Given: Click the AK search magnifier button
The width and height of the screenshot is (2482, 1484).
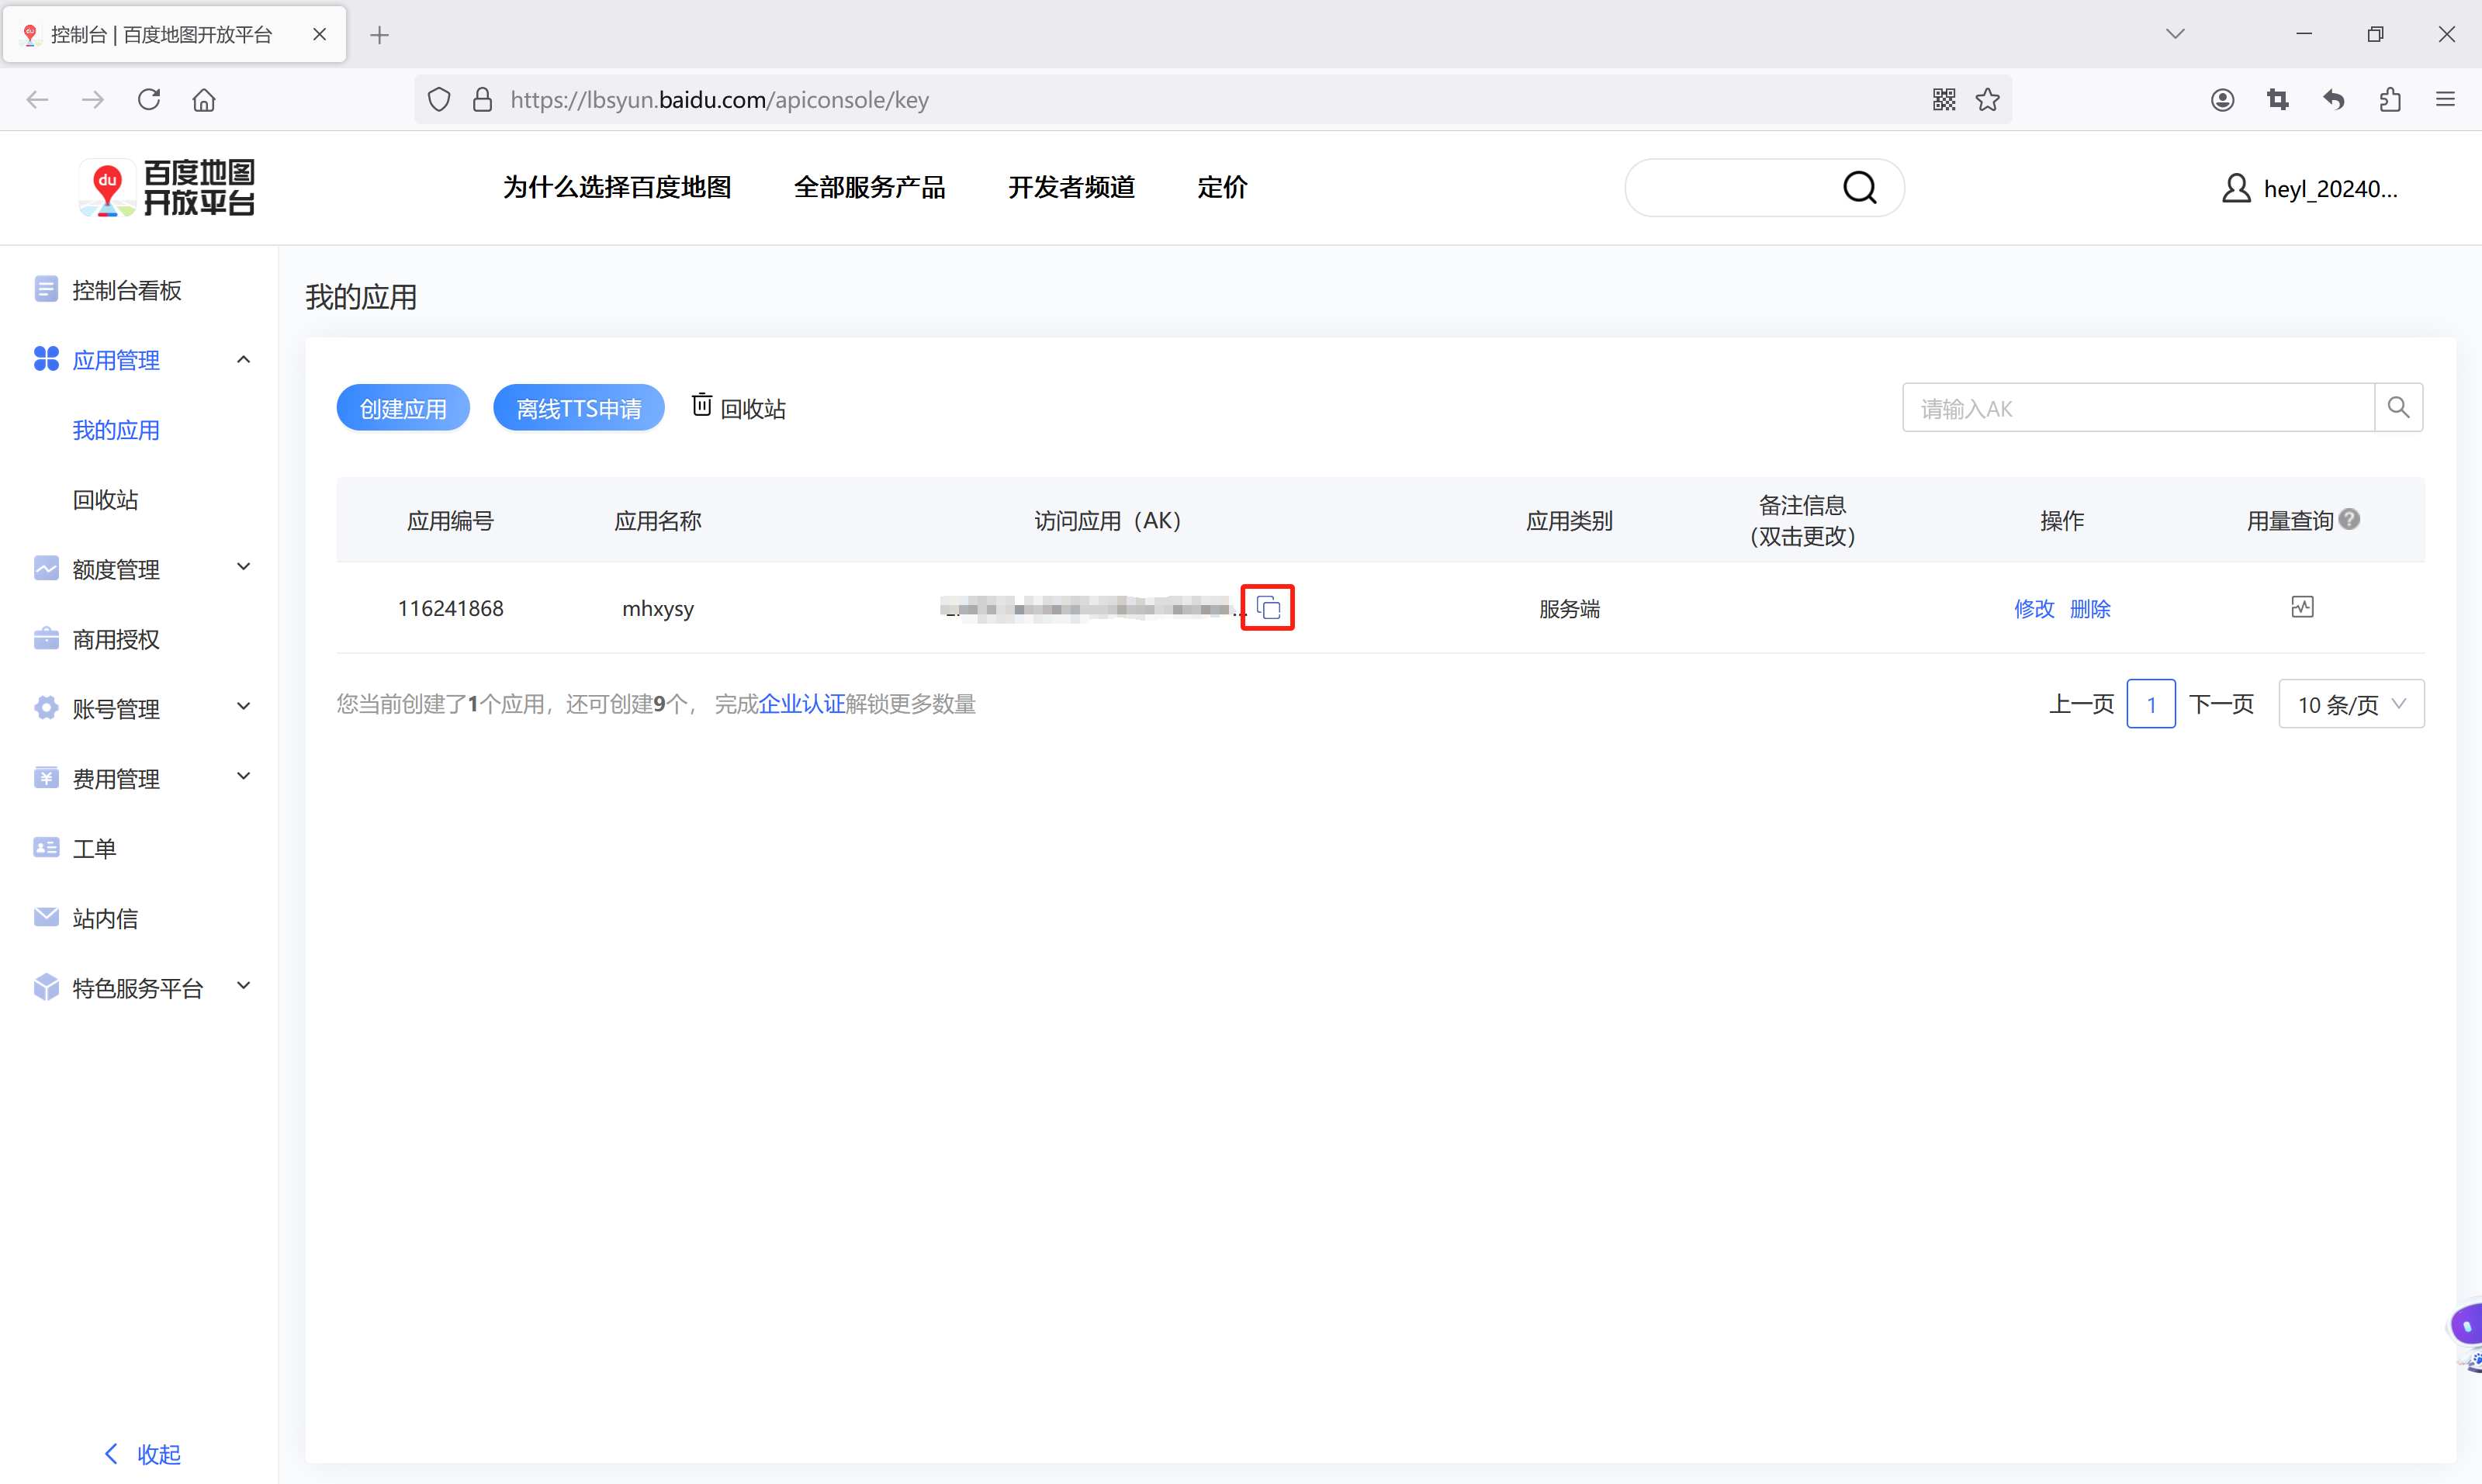Looking at the screenshot, I should pos(2398,407).
